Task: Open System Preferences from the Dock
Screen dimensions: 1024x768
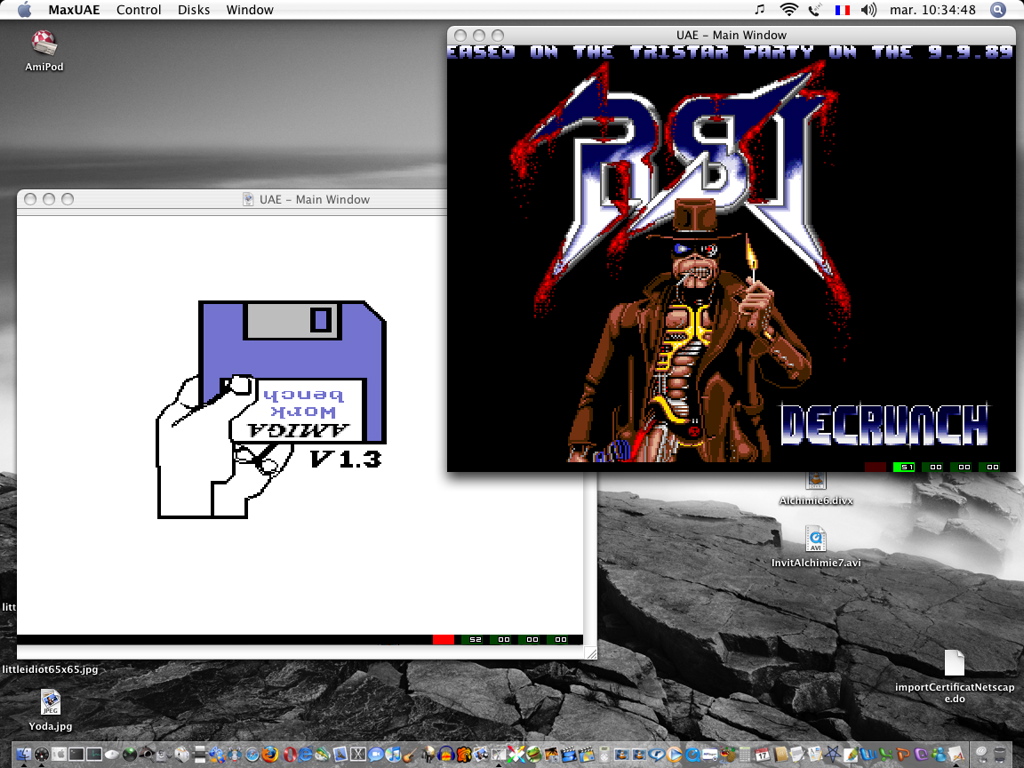Action: pos(59,754)
